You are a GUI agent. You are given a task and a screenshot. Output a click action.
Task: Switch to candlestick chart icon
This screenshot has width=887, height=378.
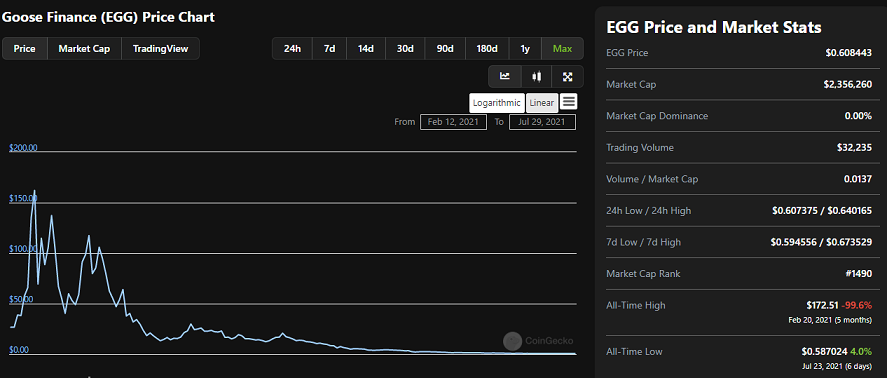tap(536, 76)
